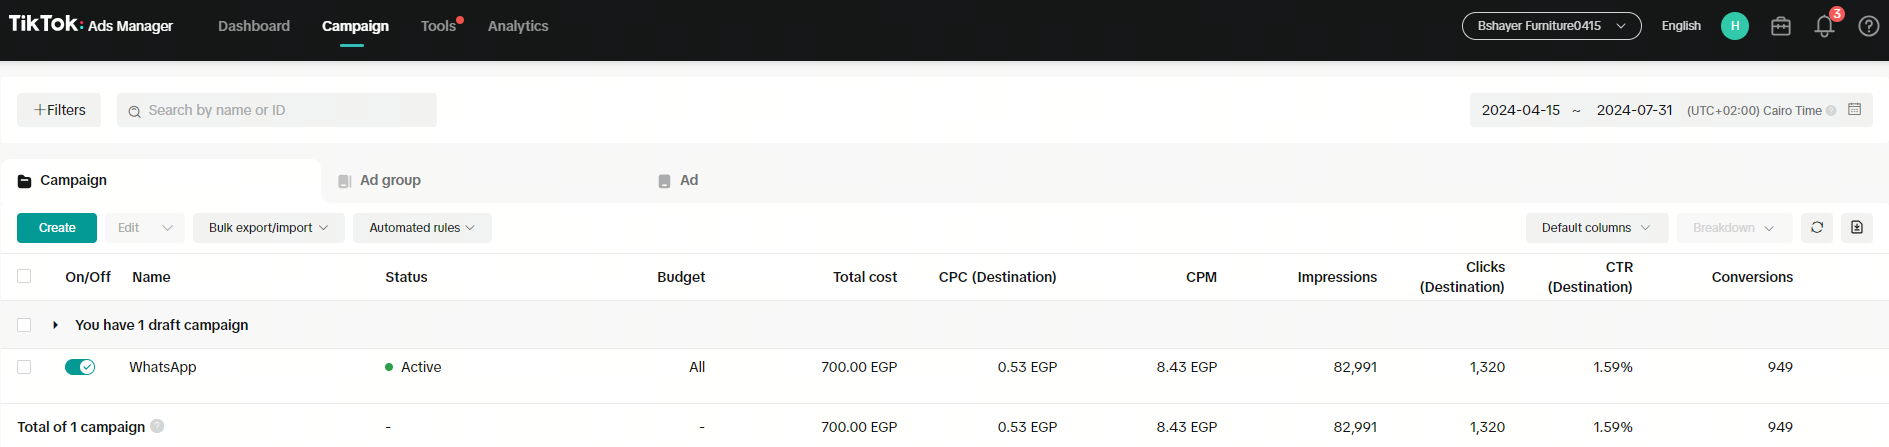This screenshot has height=447, width=1889.
Task: Open the Bulk export/import dropdown
Action: point(268,228)
